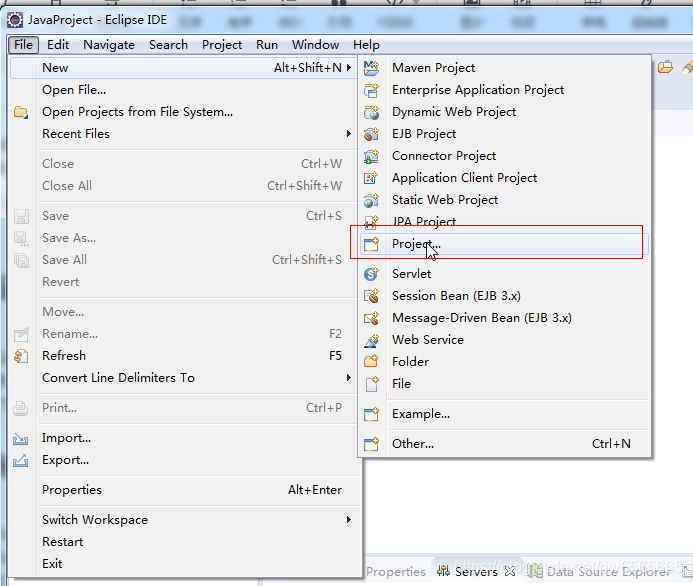Screen dimensions: 693x586
Task: Select Export... menu entry
Action: tap(183, 460)
